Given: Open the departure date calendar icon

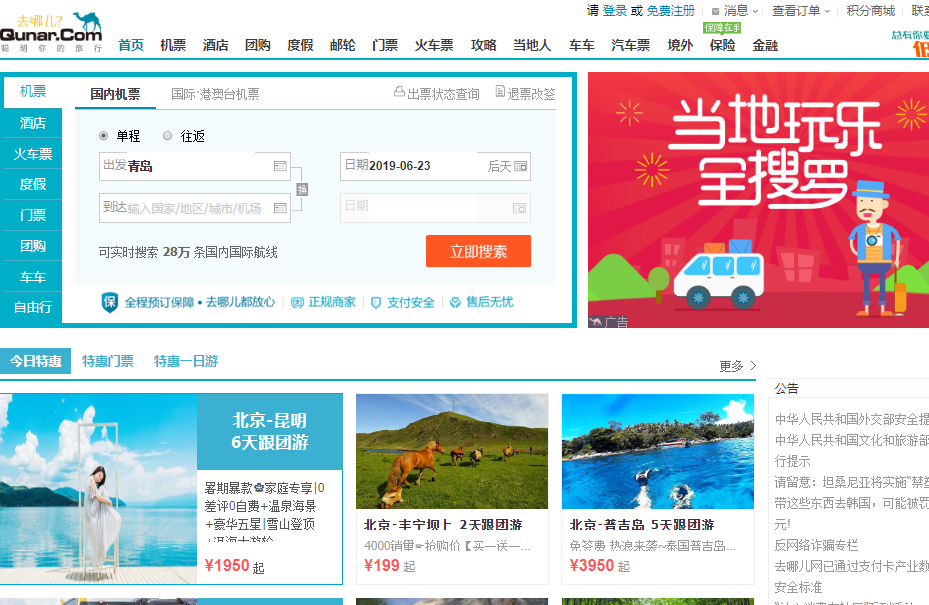Looking at the screenshot, I should pos(520,166).
